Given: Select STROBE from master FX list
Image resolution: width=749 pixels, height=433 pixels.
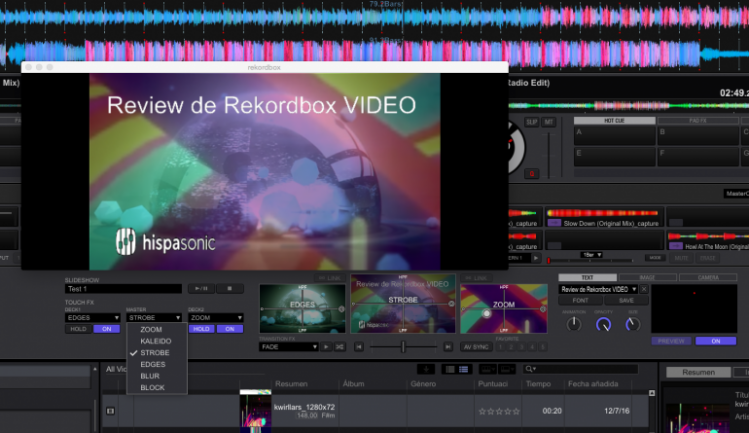Looking at the screenshot, I should pyautogui.click(x=157, y=353).
